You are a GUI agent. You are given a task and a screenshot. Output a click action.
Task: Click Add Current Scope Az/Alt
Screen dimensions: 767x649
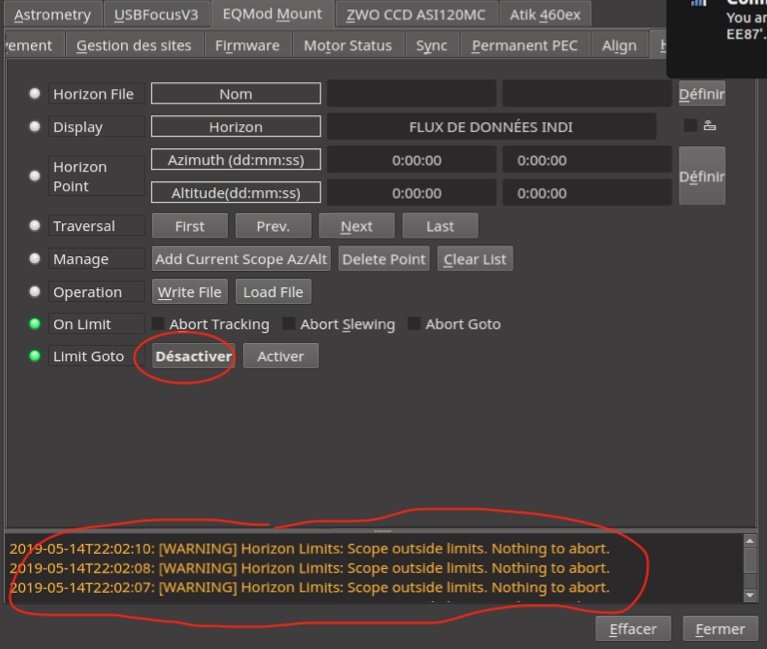(241, 259)
